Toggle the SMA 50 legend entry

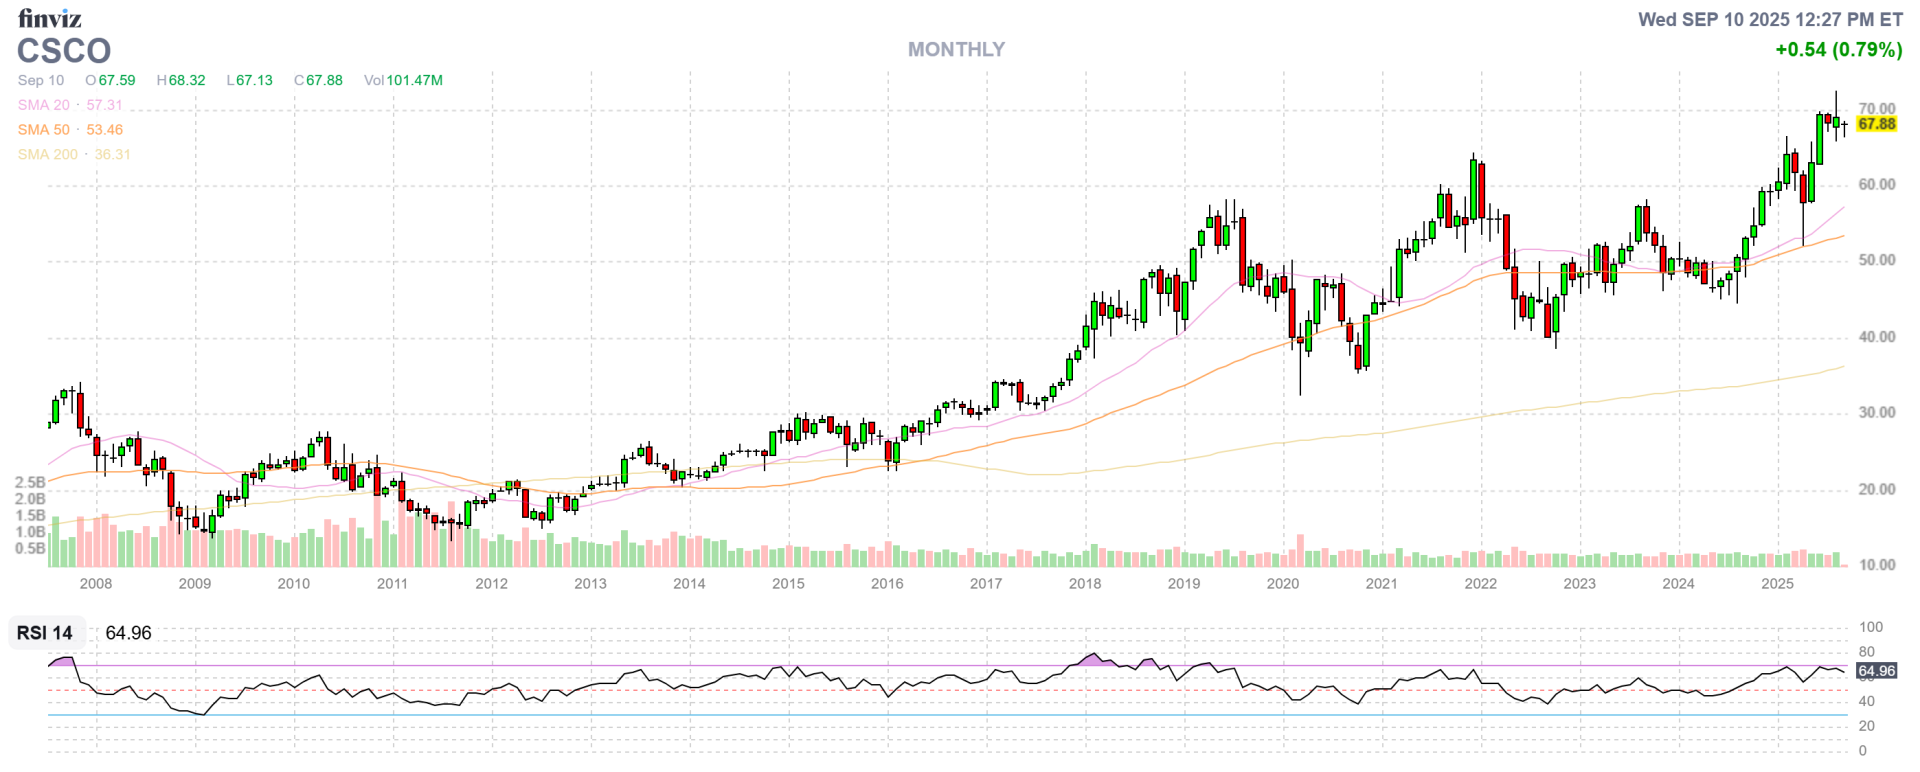(x=44, y=130)
